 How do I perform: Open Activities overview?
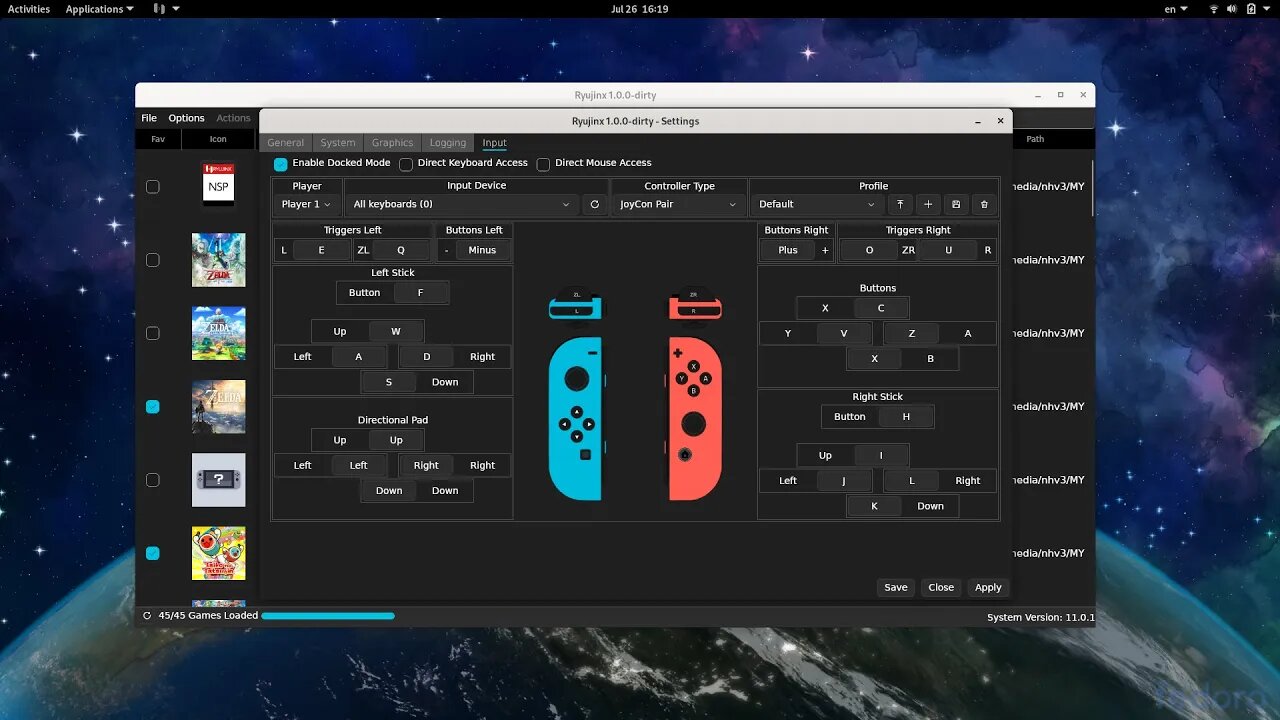coord(29,9)
